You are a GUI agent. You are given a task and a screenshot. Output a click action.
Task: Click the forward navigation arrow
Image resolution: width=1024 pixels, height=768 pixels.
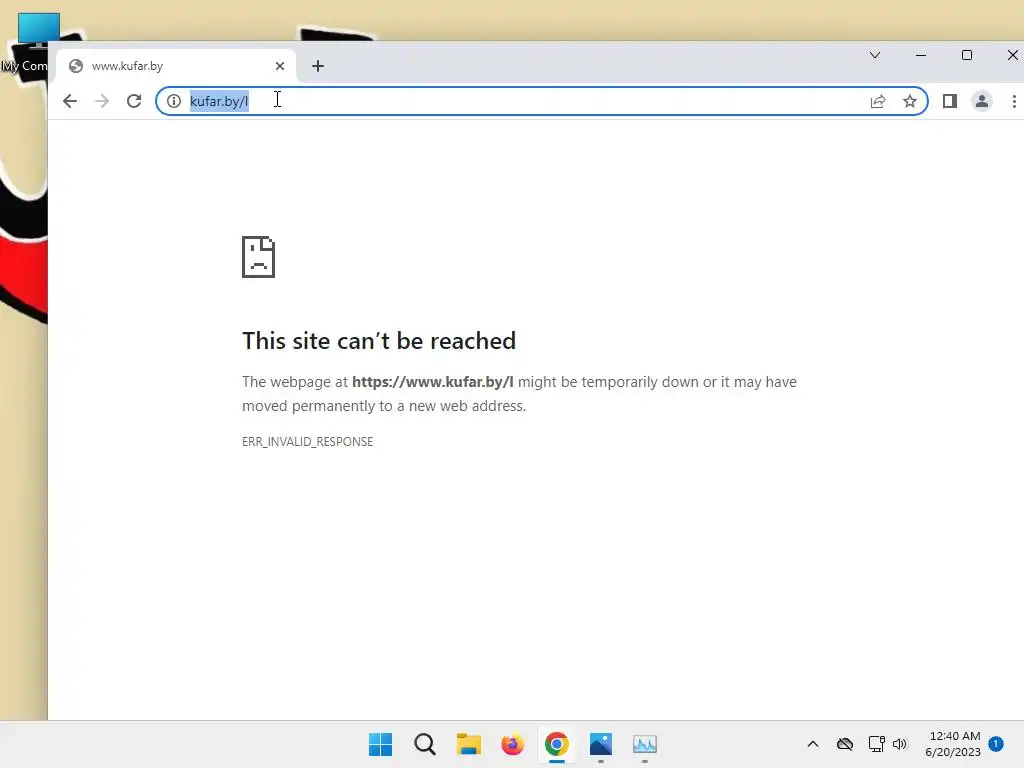[102, 101]
